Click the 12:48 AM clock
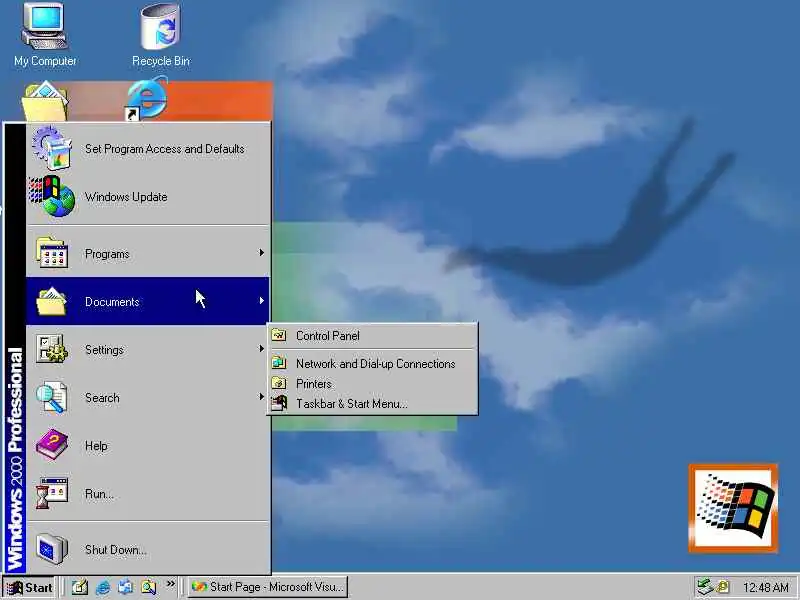 pyautogui.click(x=765, y=588)
